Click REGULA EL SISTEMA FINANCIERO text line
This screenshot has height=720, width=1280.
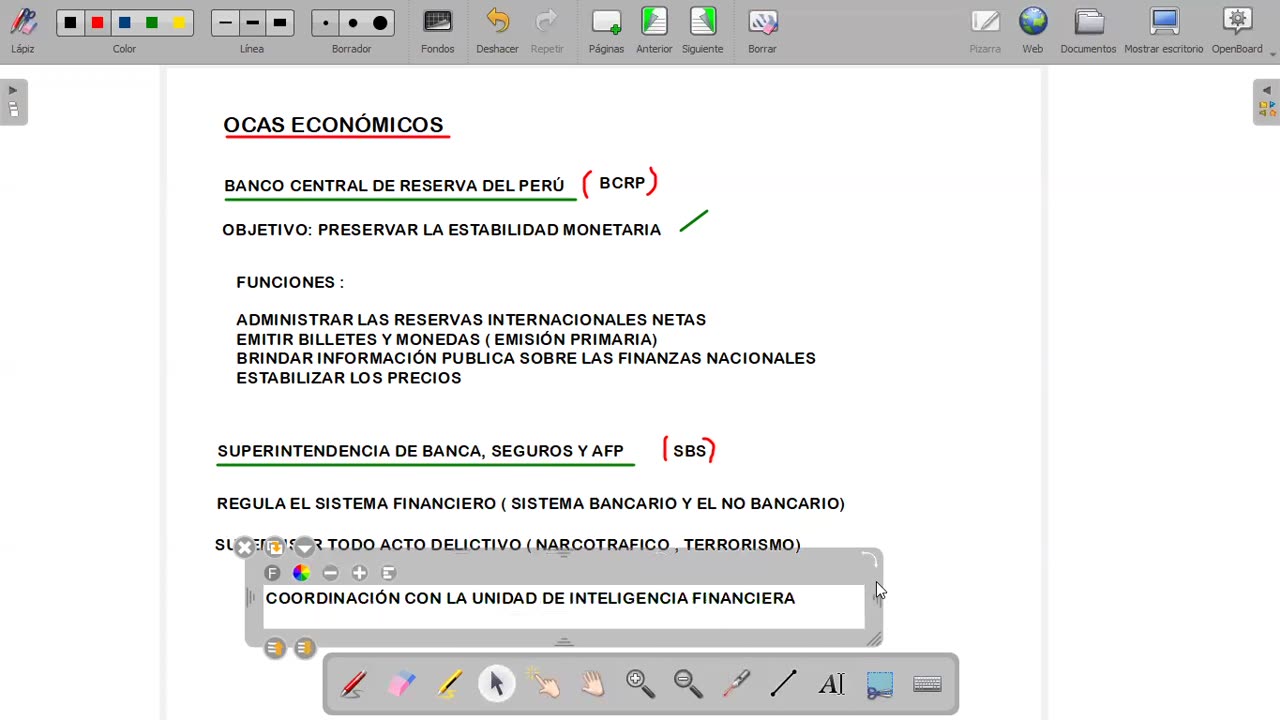(530, 504)
